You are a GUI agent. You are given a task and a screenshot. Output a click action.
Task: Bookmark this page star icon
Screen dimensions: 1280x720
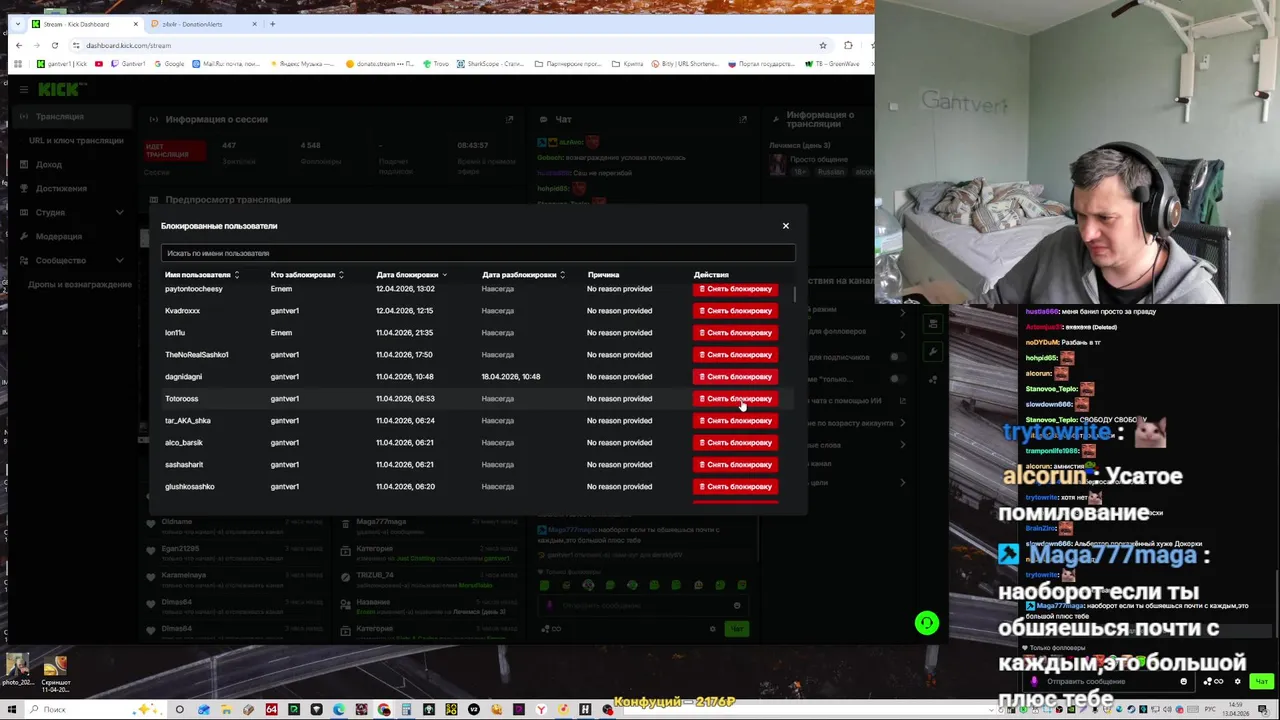click(x=823, y=45)
